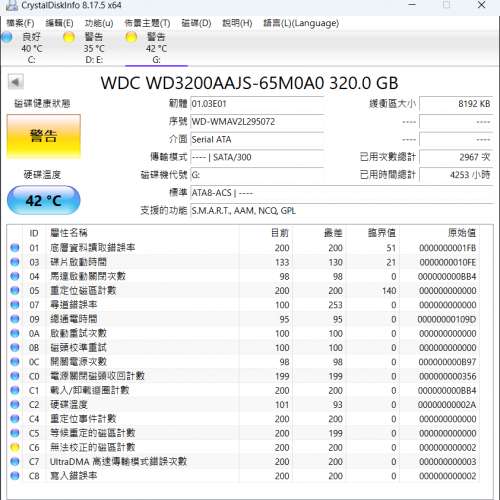Click the blue status icon in row C4
The height and width of the screenshot is (500, 500).
(15, 419)
